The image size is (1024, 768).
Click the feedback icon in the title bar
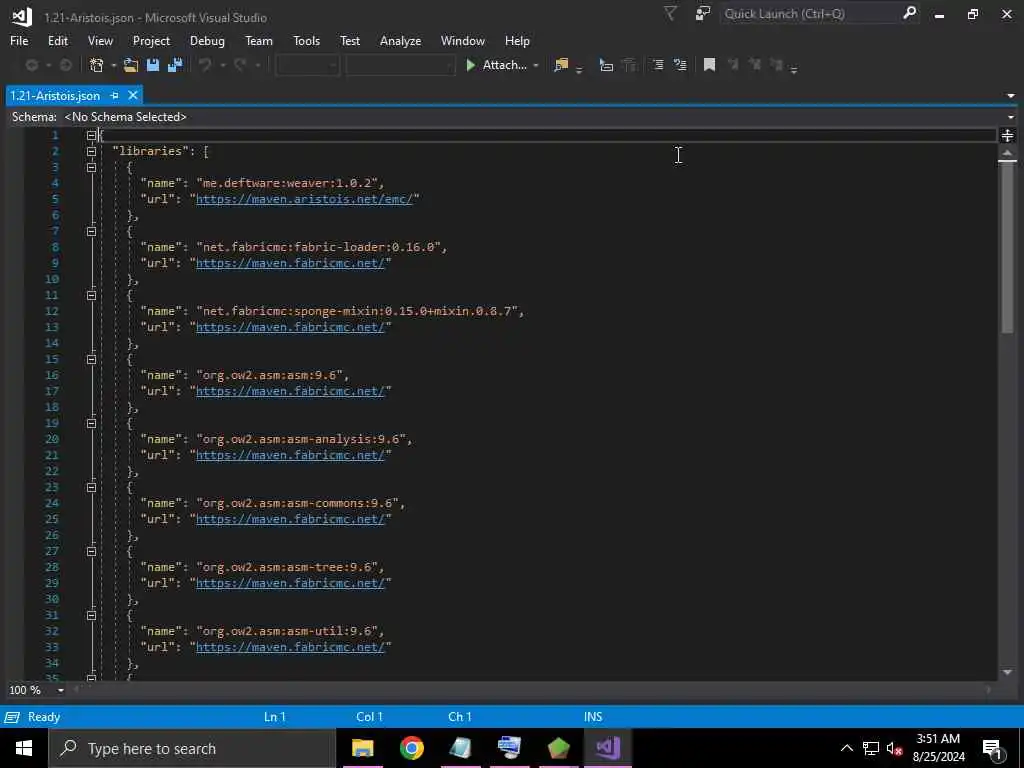tap(703, 13)
